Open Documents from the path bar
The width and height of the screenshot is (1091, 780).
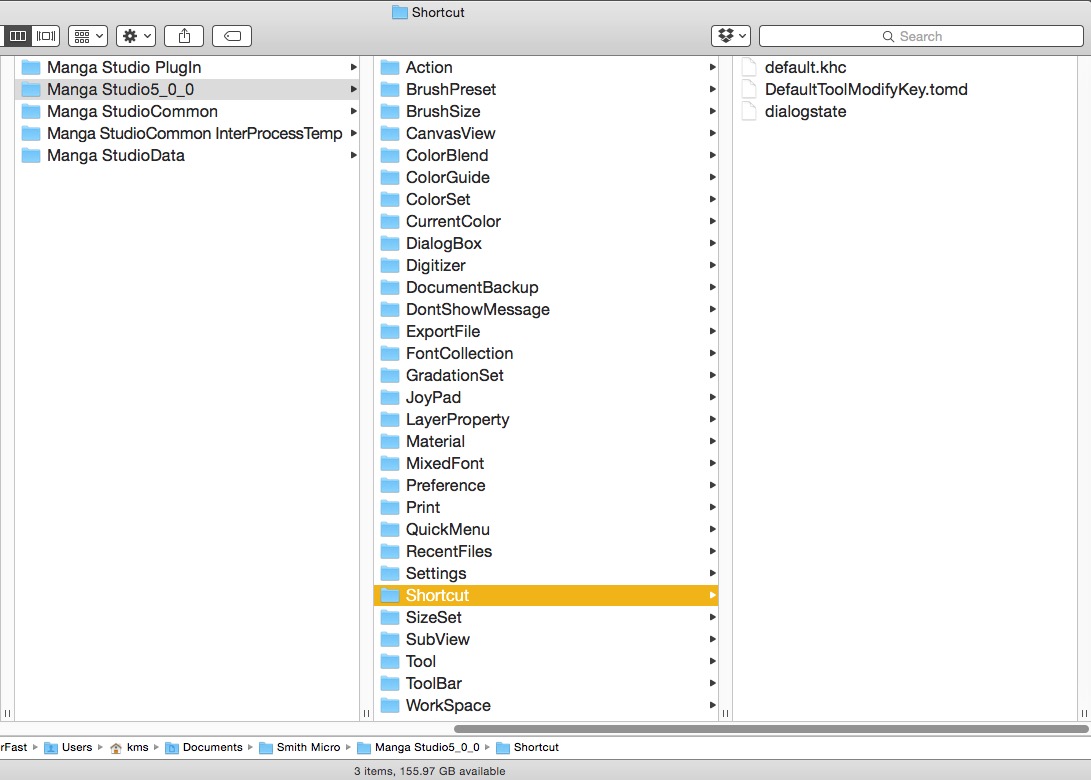point(210,747)
